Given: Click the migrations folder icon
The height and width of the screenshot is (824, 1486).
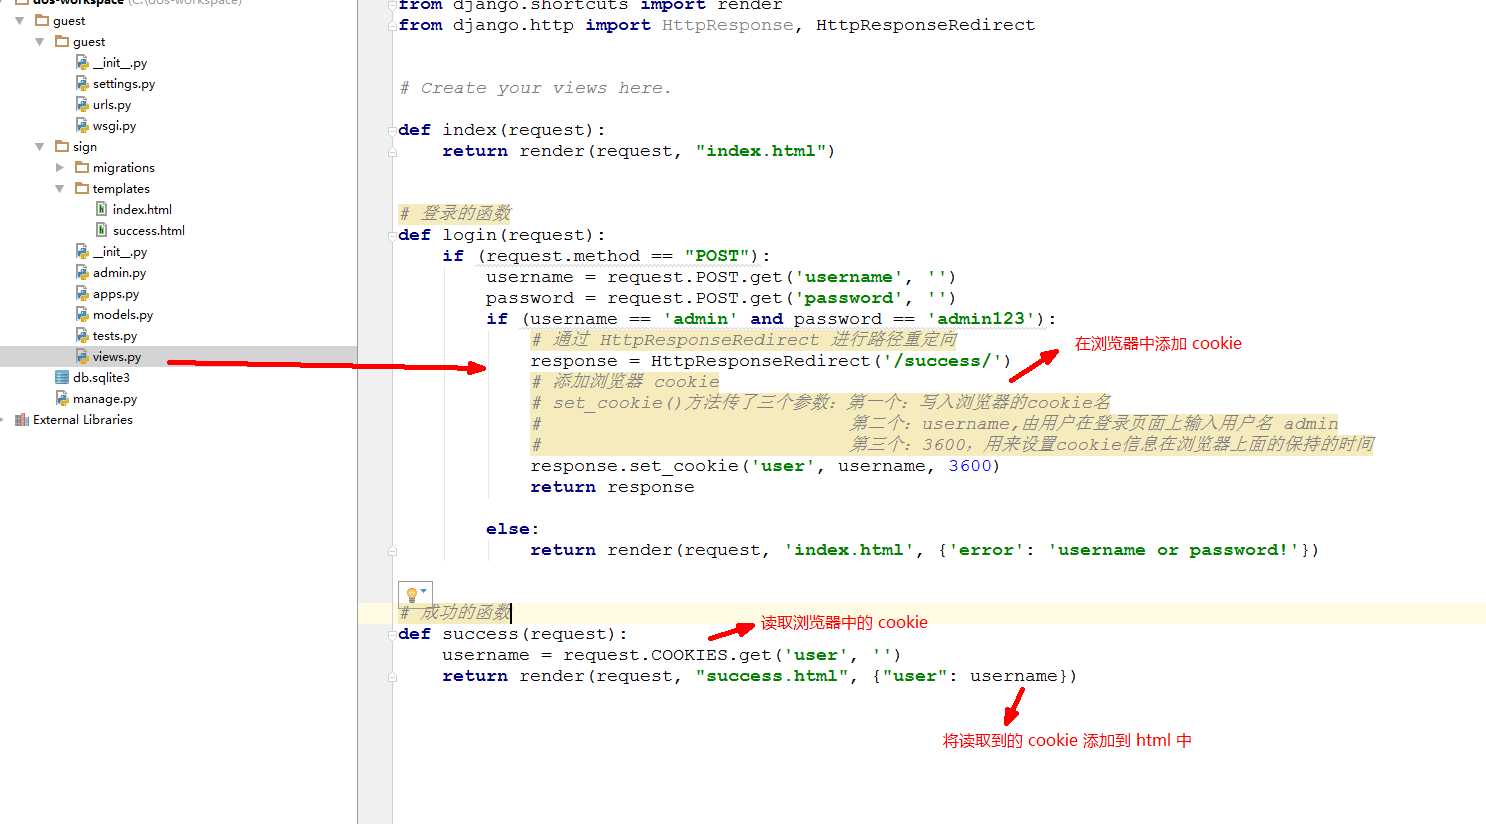Looking at the screenshot, I should tap(82, 168).
